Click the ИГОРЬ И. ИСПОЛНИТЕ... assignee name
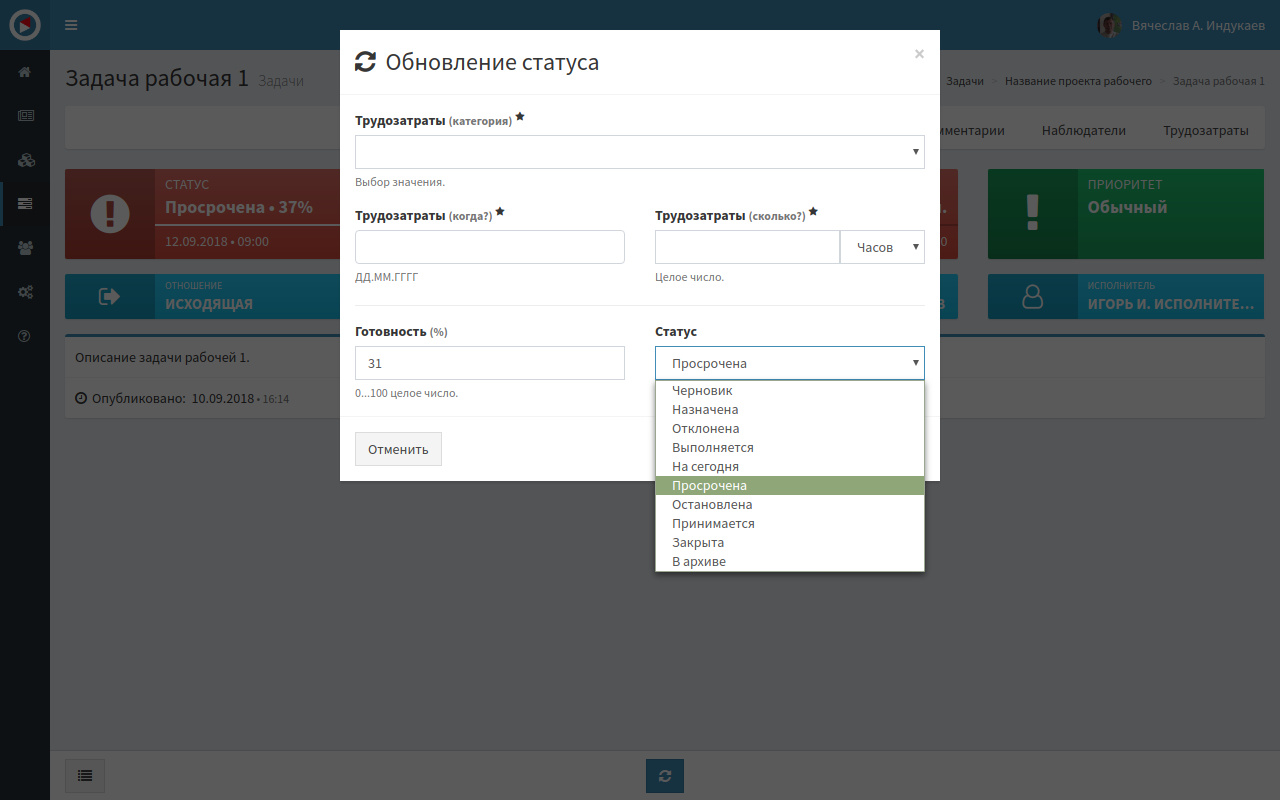The width and height of the screenshot is (1280, 800). point(1171,304)
